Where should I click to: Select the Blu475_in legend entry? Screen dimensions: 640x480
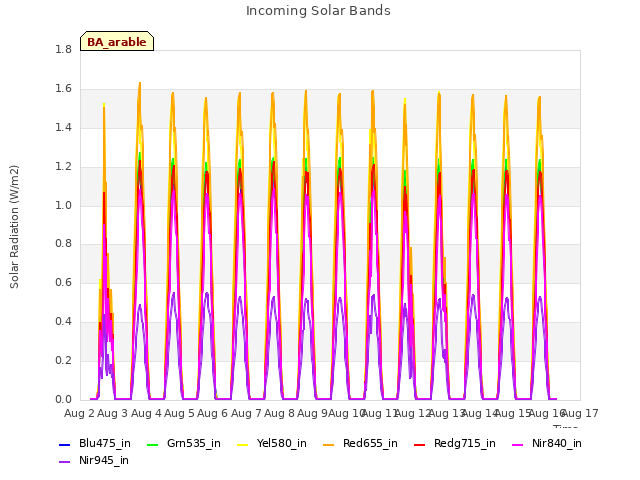tap(95, 443)
